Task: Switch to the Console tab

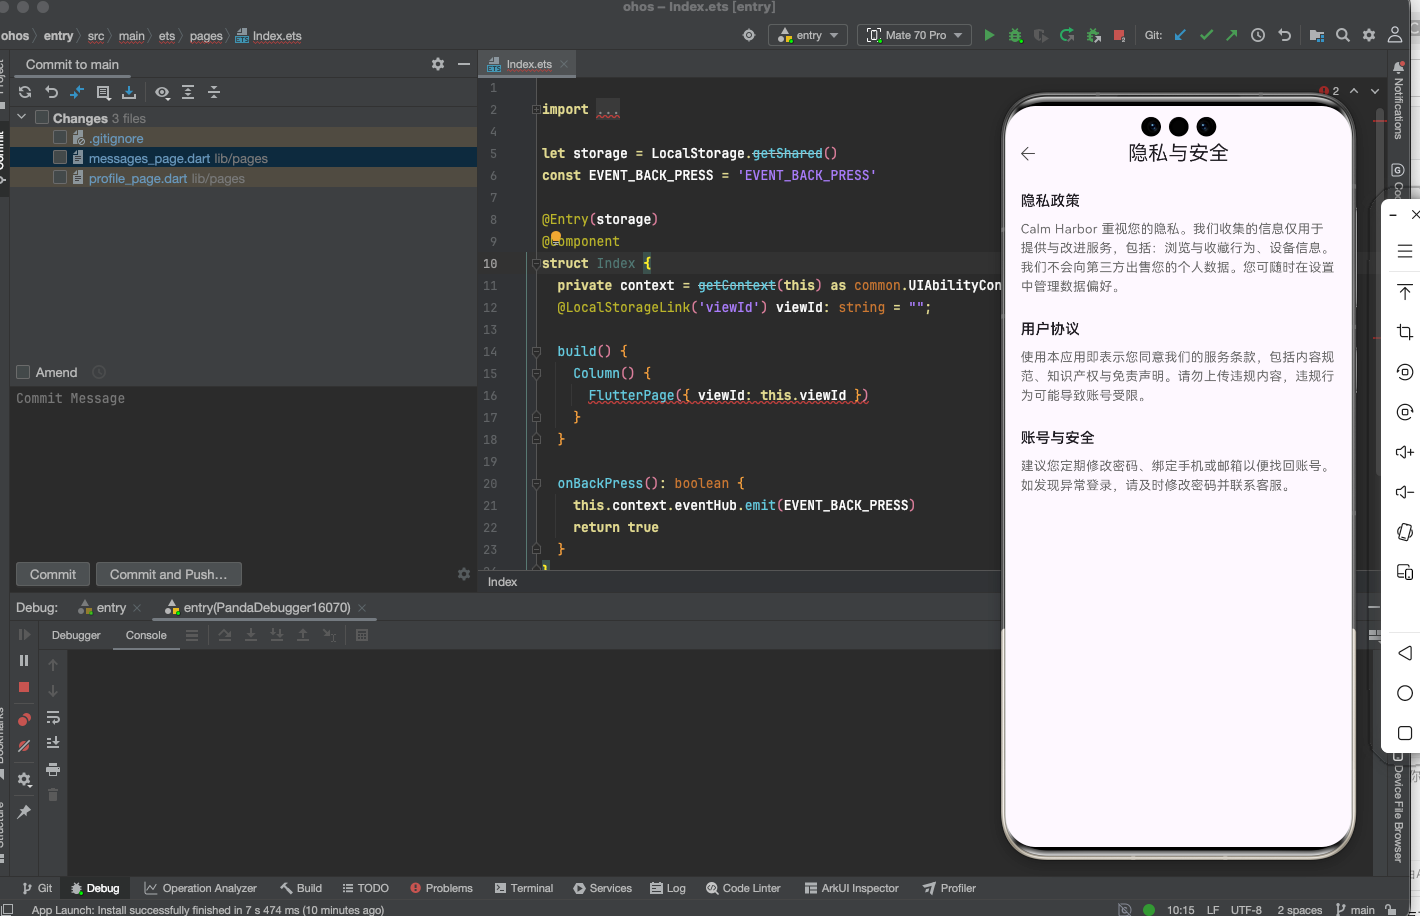Action: click(x=146, y=635)
